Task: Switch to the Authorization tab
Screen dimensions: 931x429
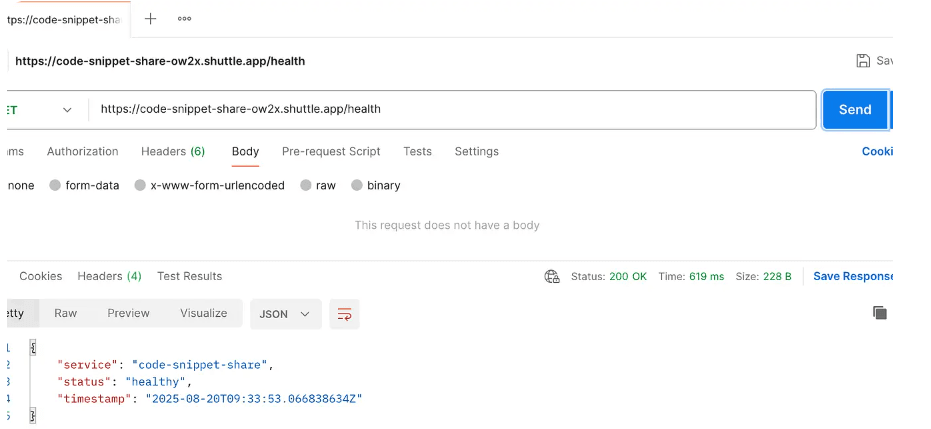Action: pyautogui.click(x=83, y=151)
